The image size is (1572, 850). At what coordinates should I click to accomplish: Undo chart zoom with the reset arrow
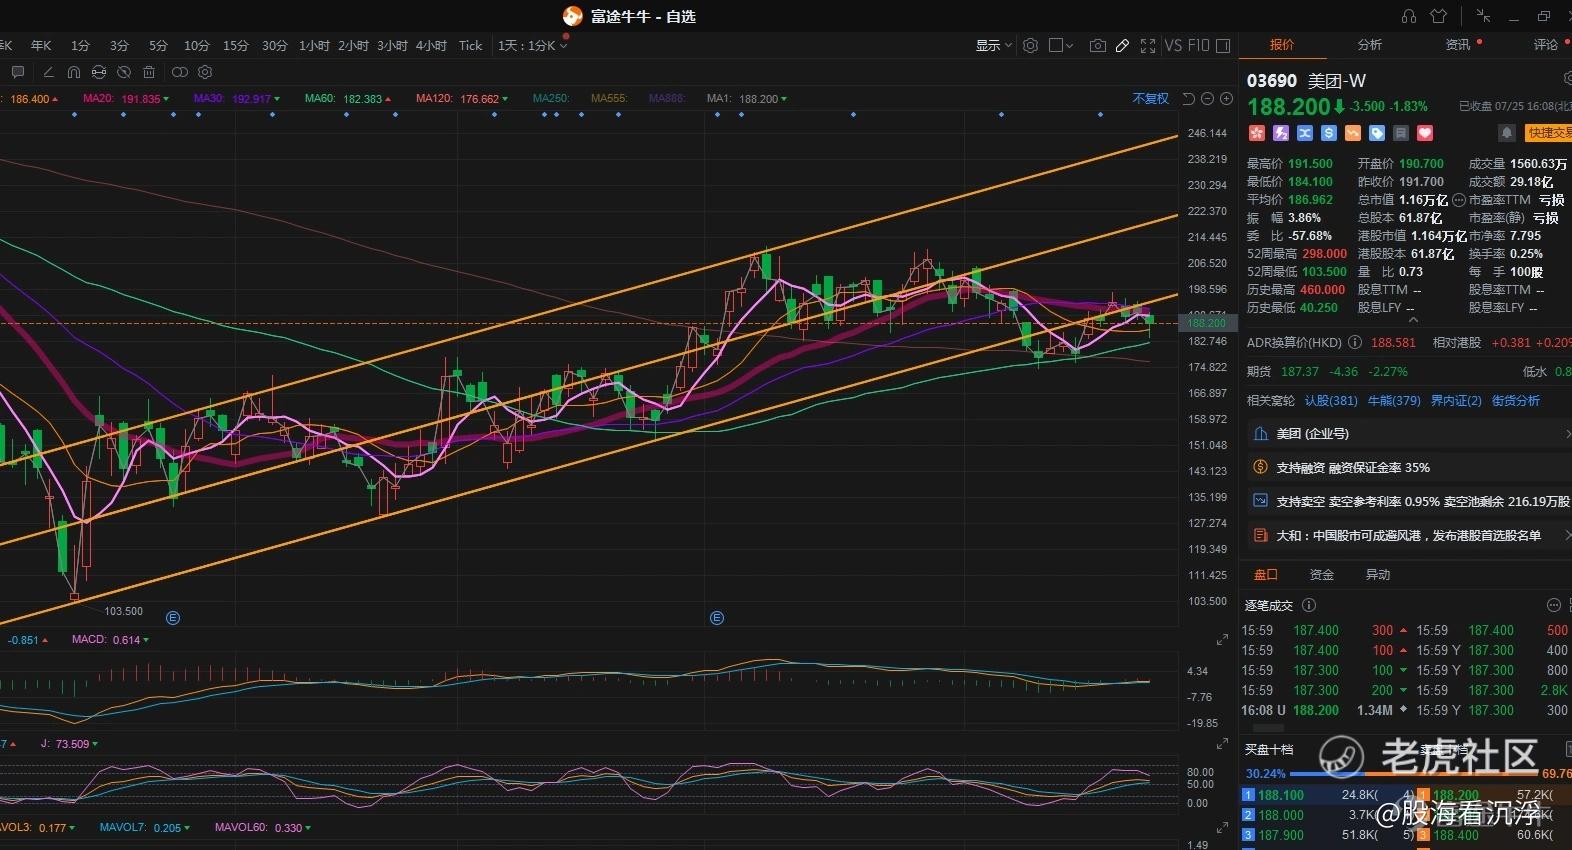pyautogui.click(x=1188, y=98)
